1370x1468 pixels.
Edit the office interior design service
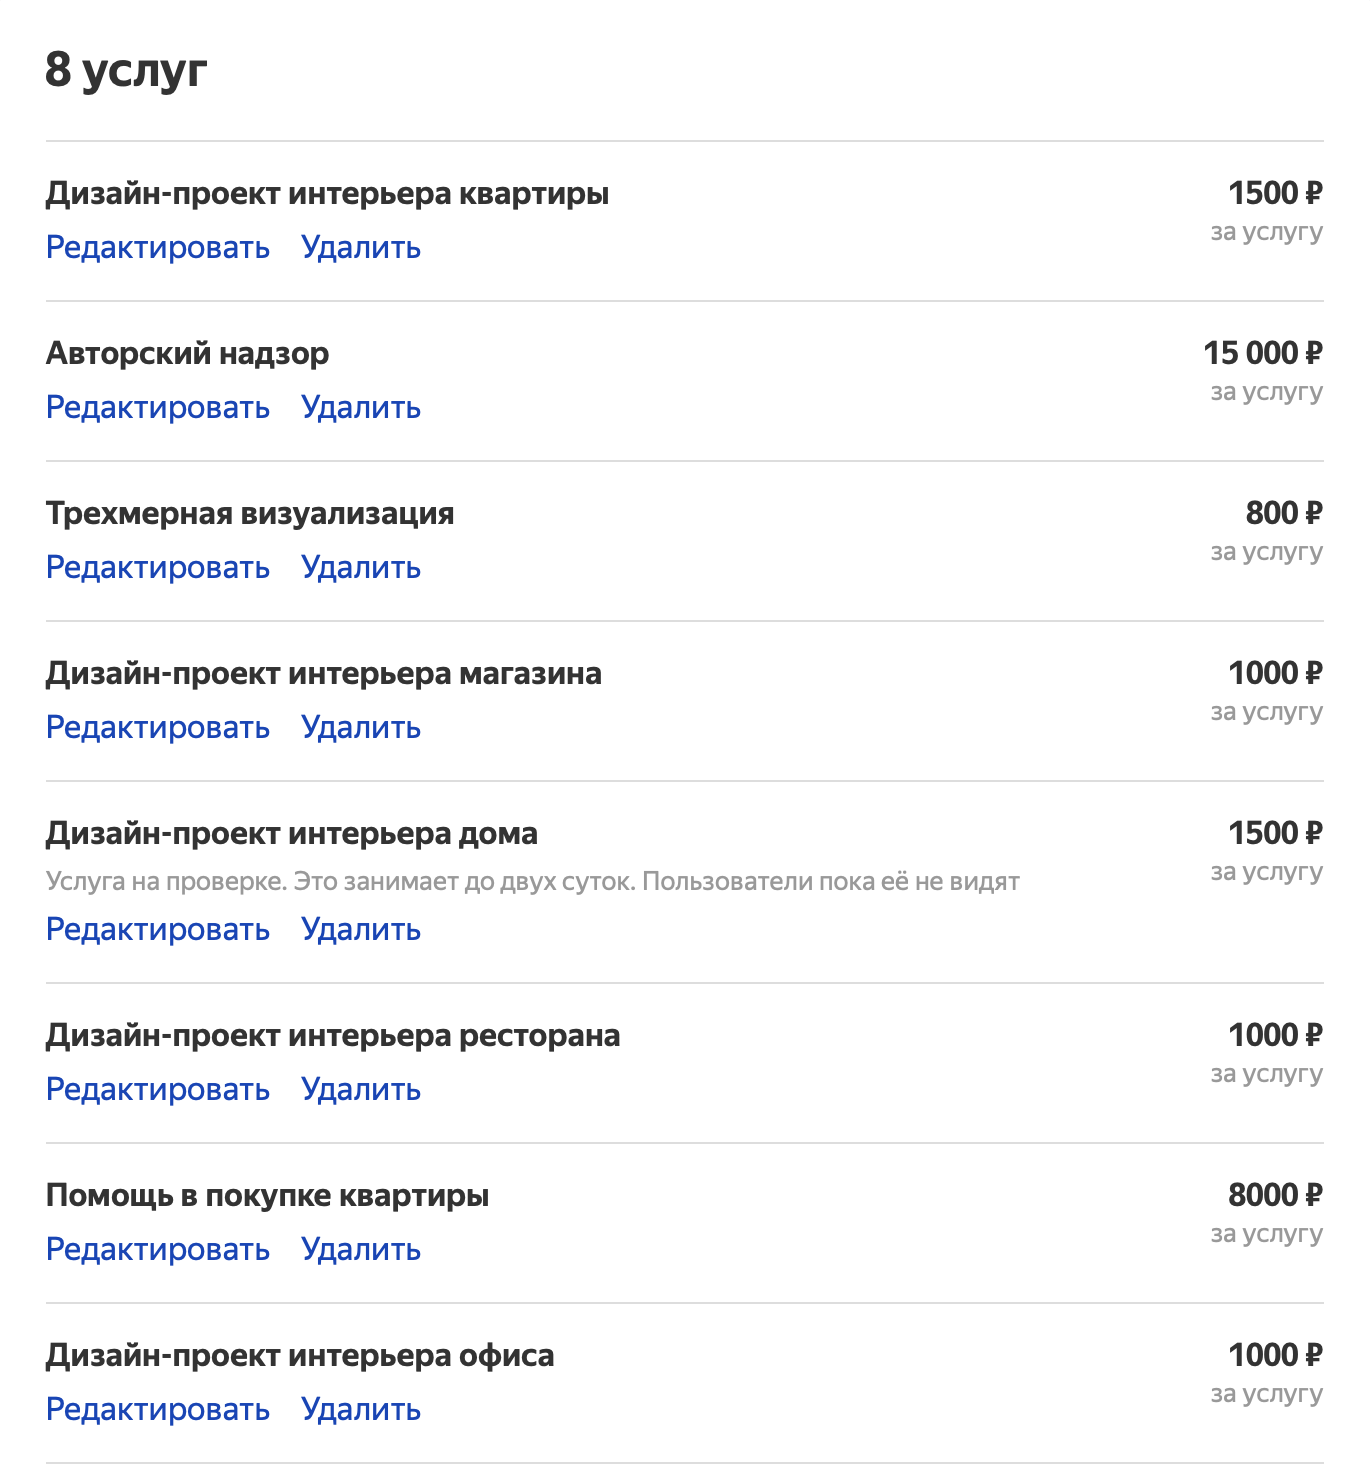point(158,1410)
